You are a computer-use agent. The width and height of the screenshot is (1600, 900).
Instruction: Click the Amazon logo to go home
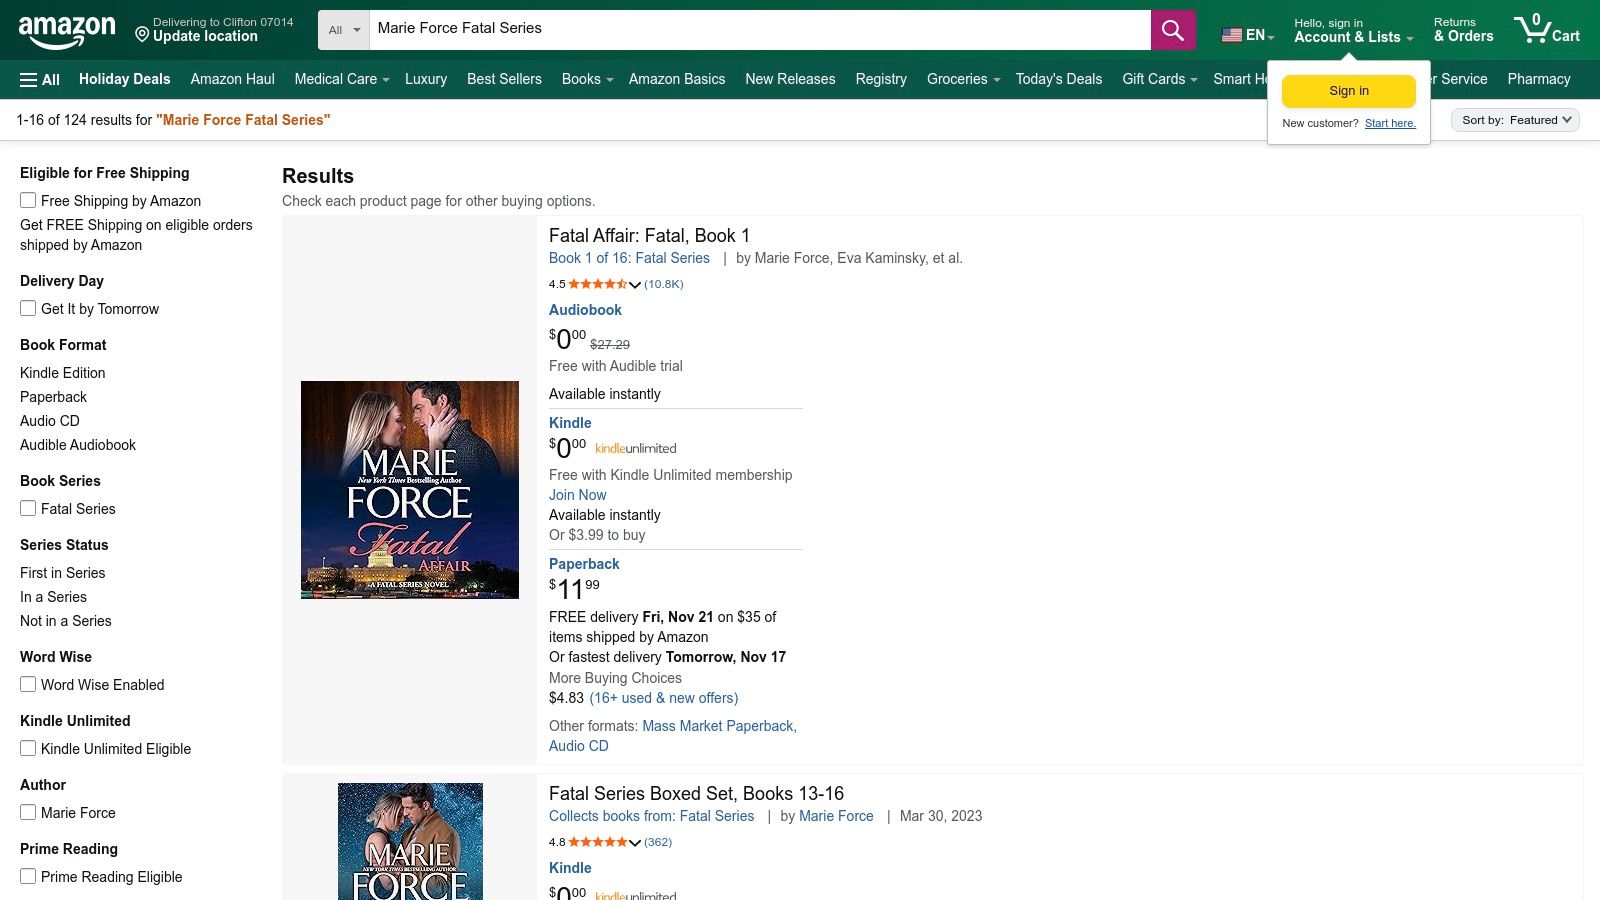point(66,29)
